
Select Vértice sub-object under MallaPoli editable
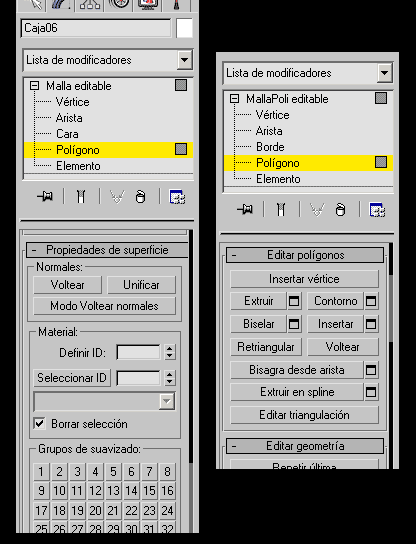272,115
